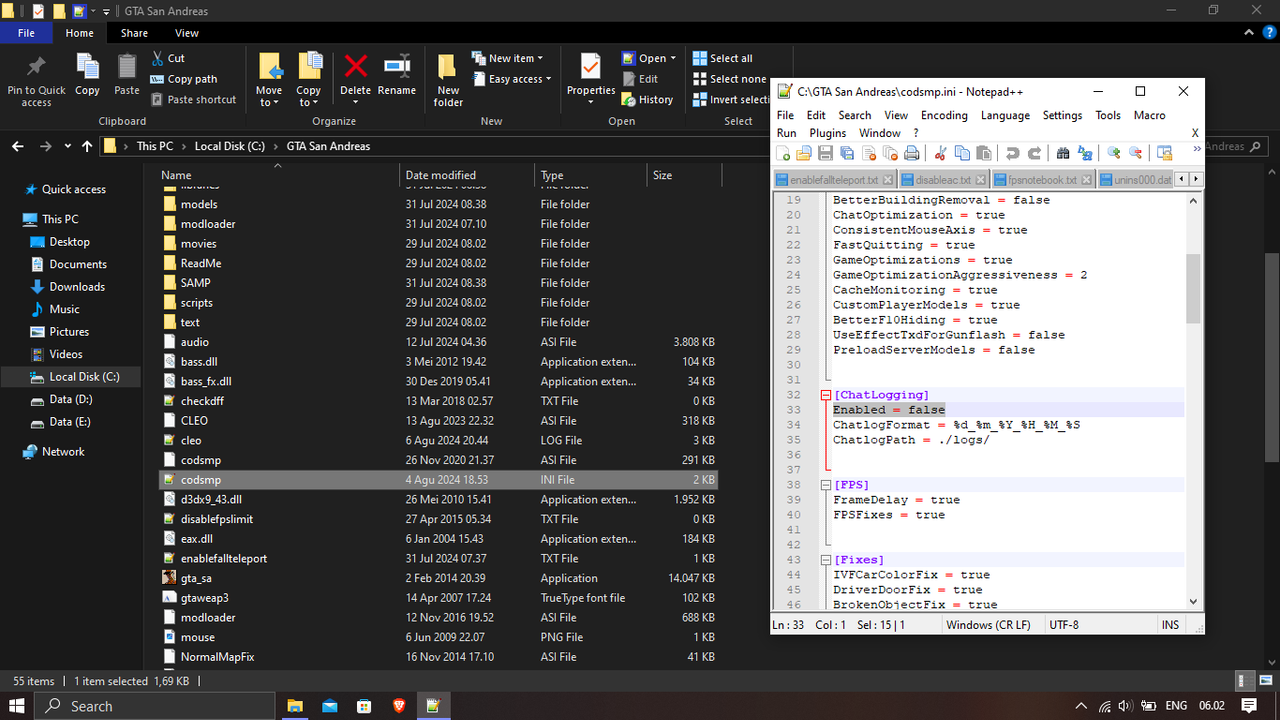The width and height of the screenshot is (1280, 720).
Task: Open Notepad++ Plugins menu
Action: coord(827,133)
